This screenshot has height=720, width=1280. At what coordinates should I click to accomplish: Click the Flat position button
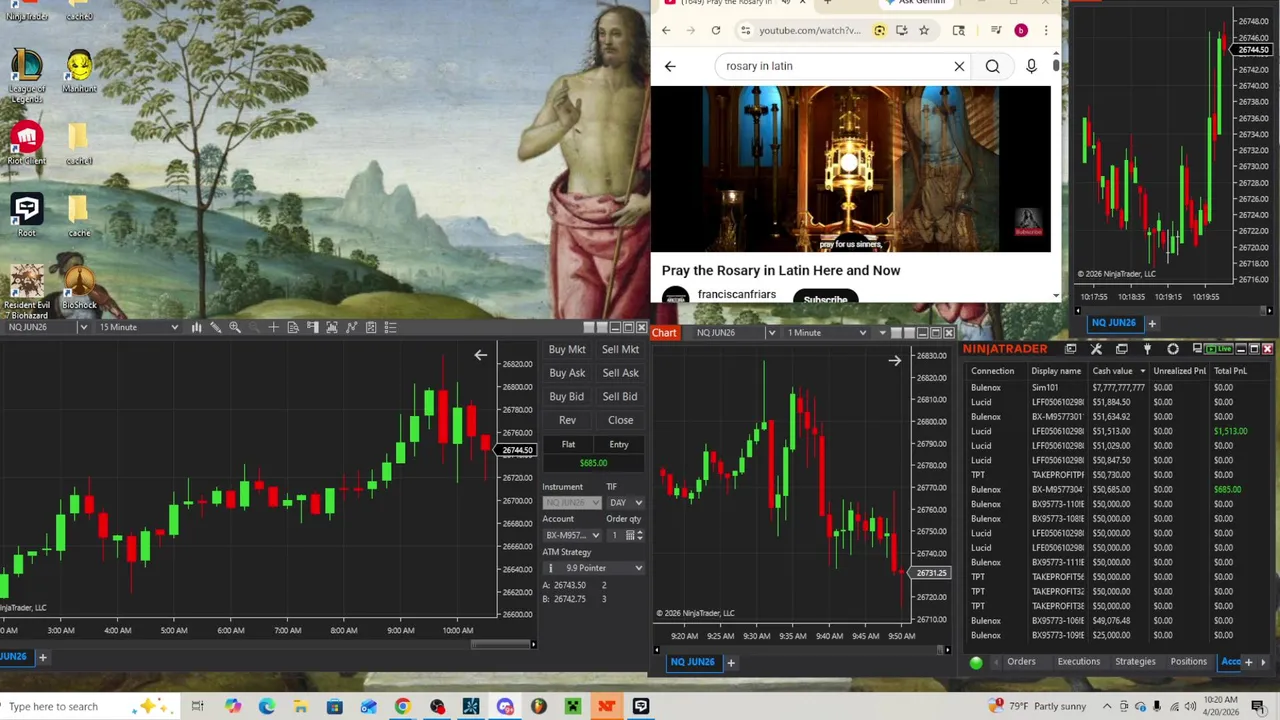click(568, 445)
